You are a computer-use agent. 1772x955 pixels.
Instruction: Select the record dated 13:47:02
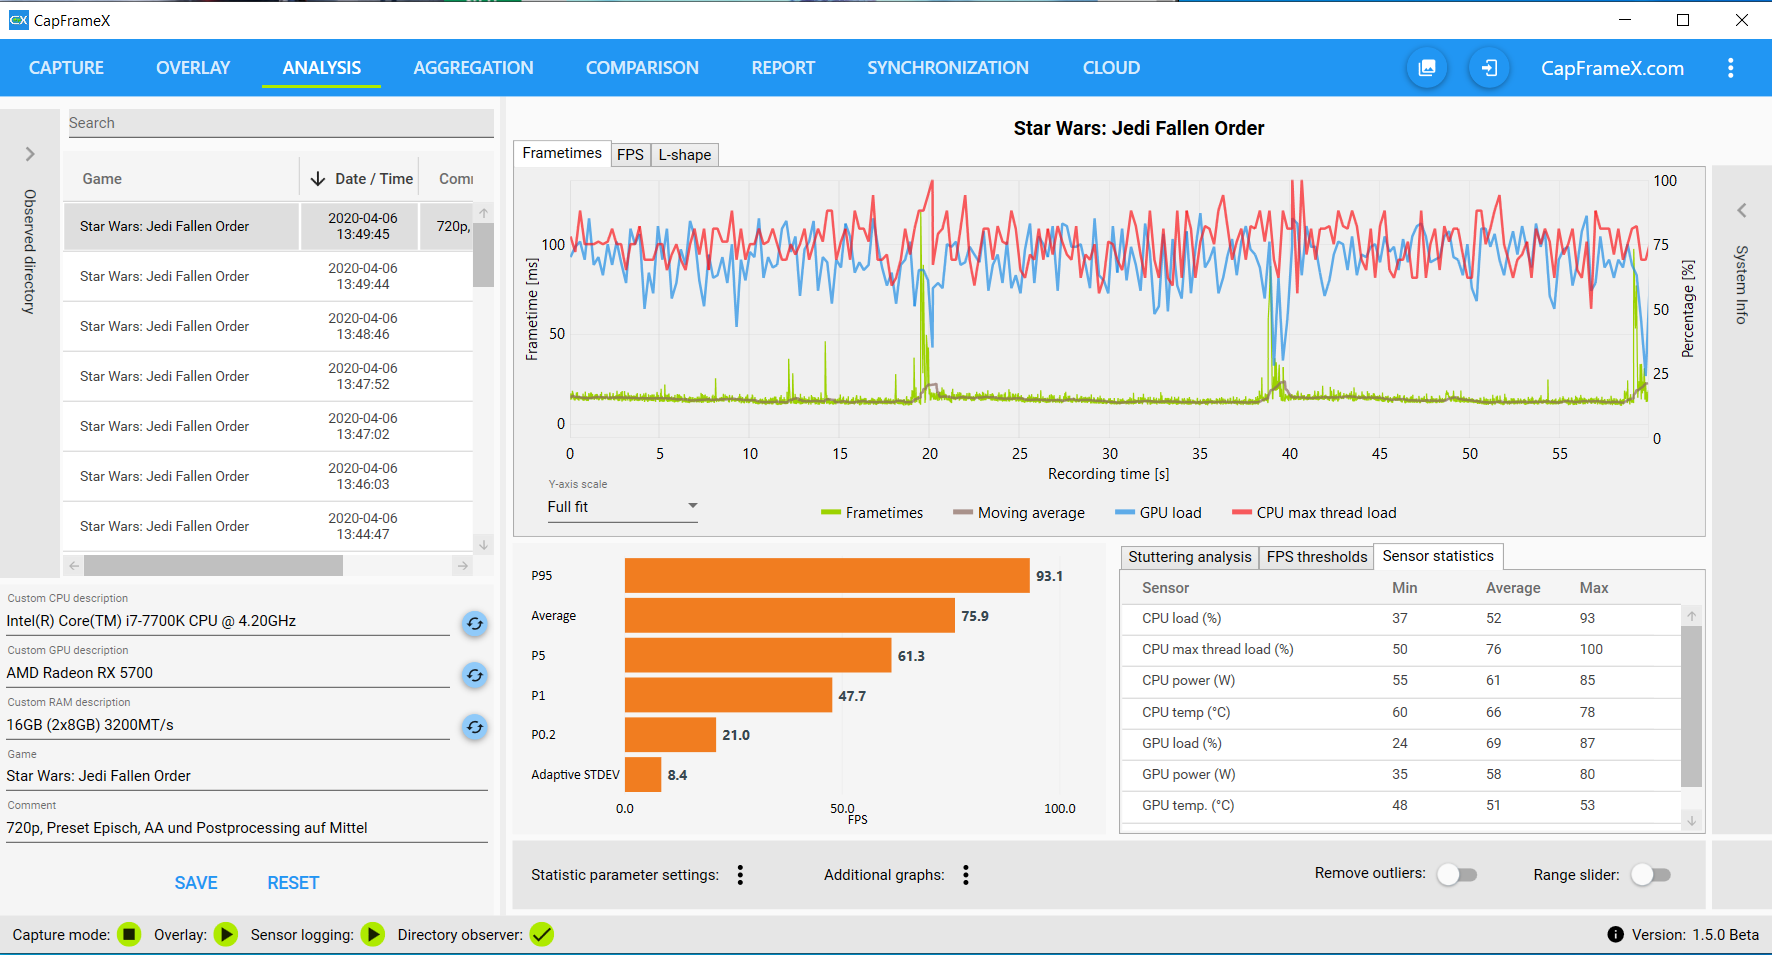tap(268, 426)
